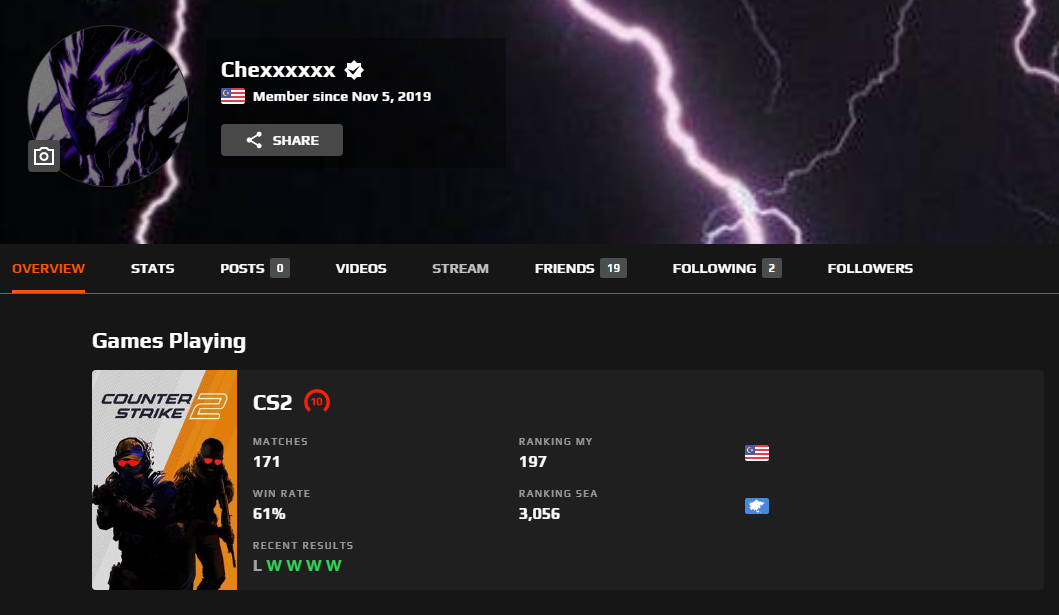Screen dimensions: 1059x615
Task: Click the verified badge beside Chexxxxxx
Action: pyautogui.click(x=354, y=70)
